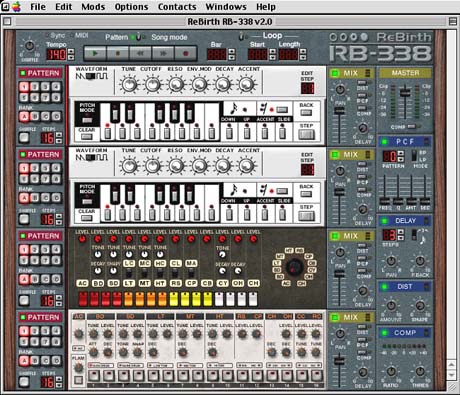Click the 808 instrument selector dial
The height and width of the screenshot is (395, 460).
(295, 267)
